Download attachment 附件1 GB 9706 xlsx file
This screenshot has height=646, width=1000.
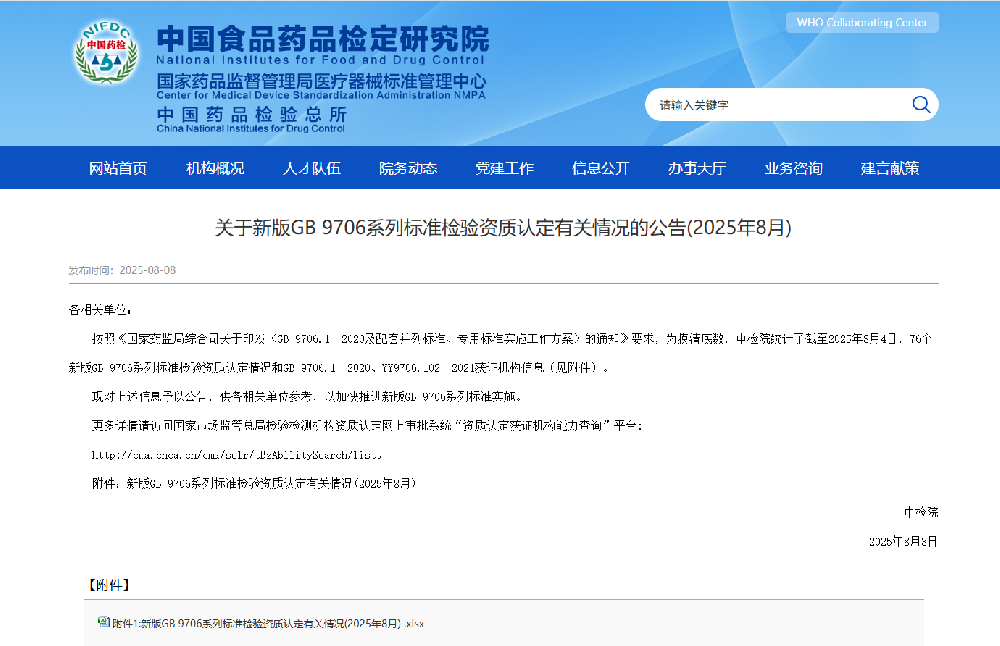tap(263, 622)
